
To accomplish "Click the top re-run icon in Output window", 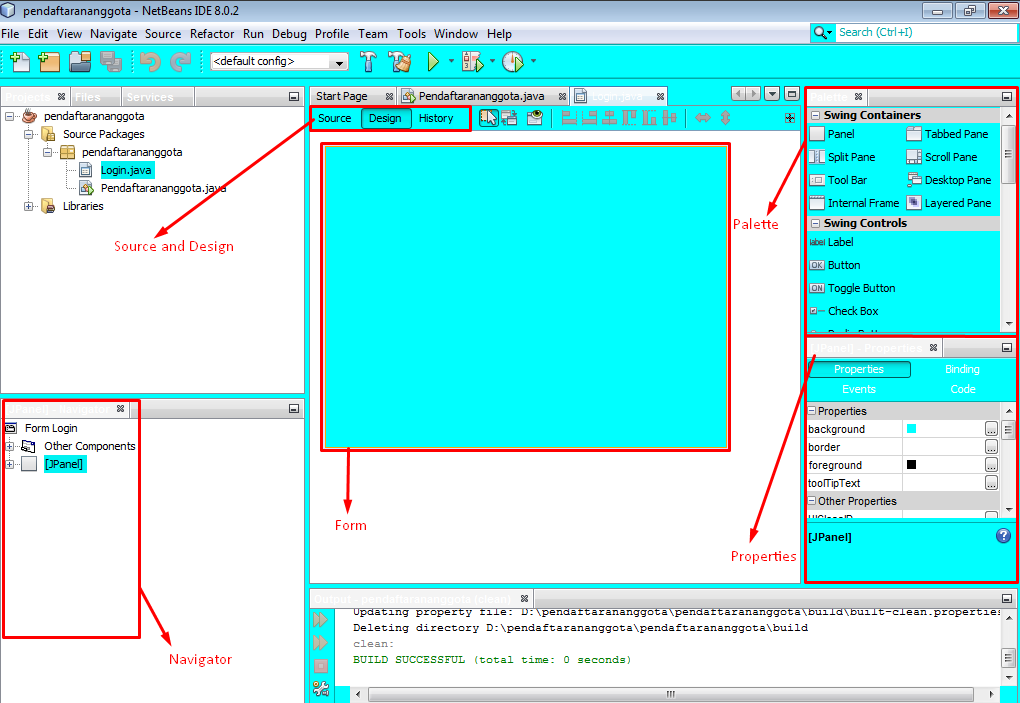I will (x=320, y=619).
